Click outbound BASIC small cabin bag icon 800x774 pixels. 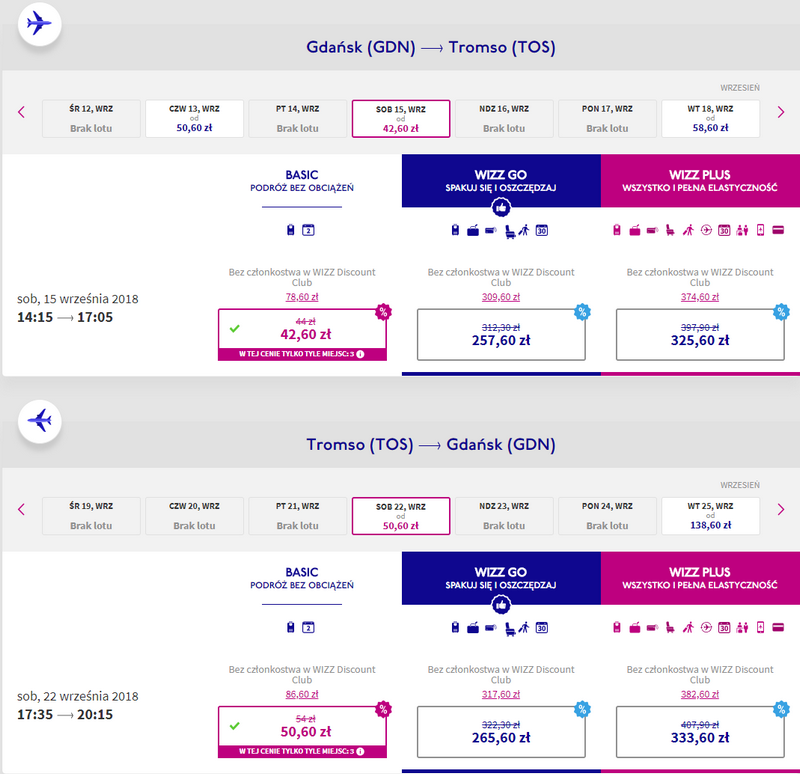tap(291, 230)
